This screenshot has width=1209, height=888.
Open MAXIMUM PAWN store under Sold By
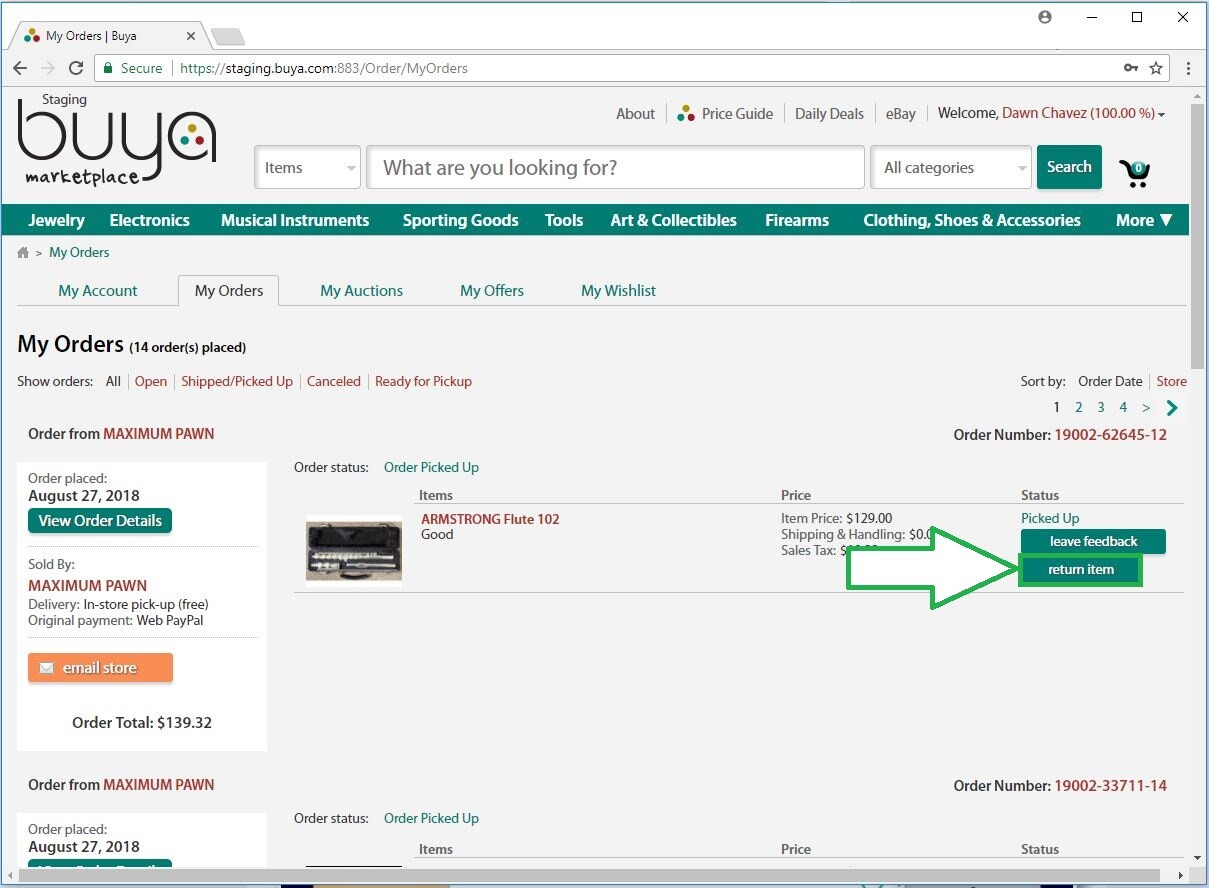[87, 586]
